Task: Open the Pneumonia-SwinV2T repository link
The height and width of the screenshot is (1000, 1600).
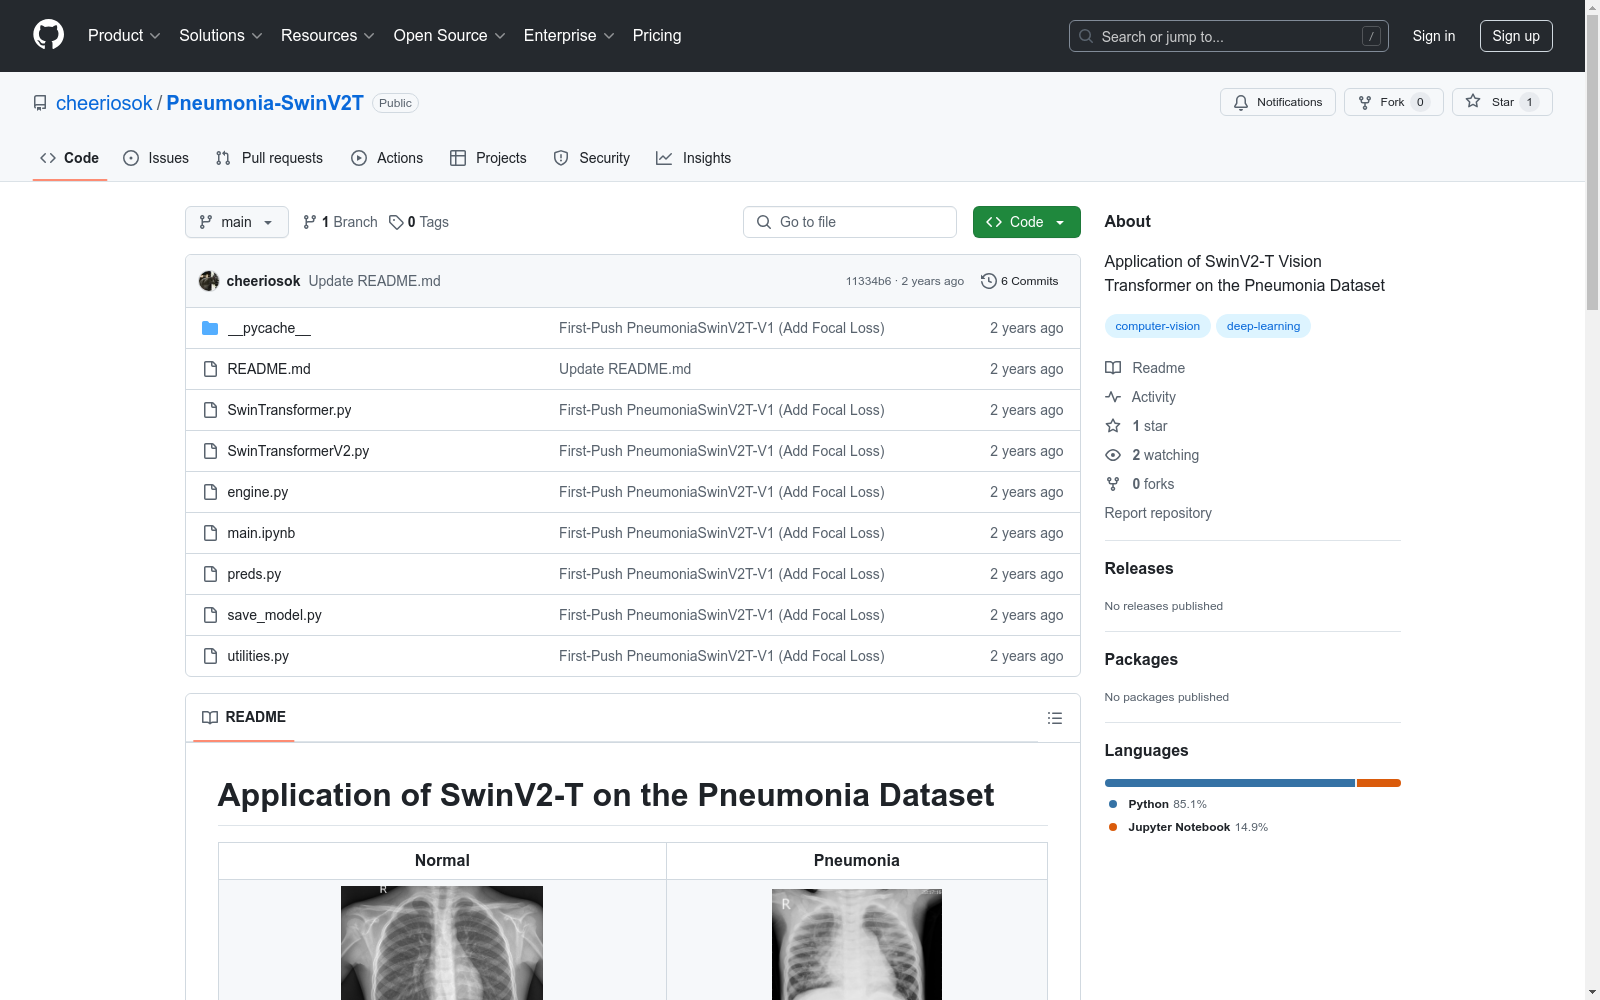Action: 265,103
